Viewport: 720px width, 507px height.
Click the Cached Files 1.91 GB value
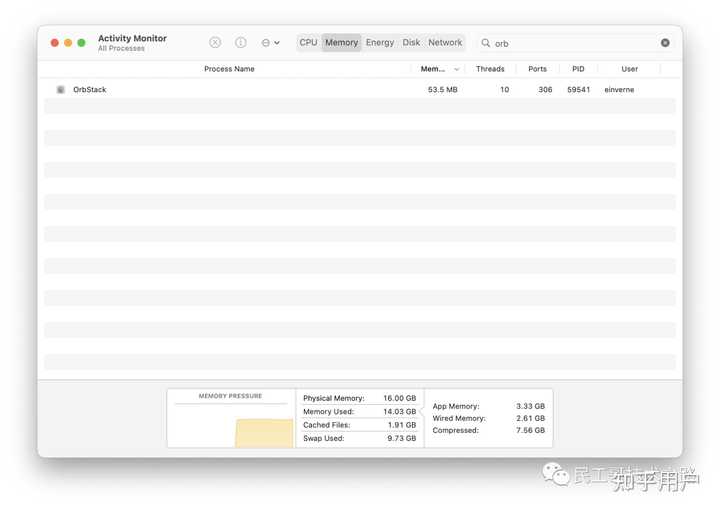coord(402,425)
